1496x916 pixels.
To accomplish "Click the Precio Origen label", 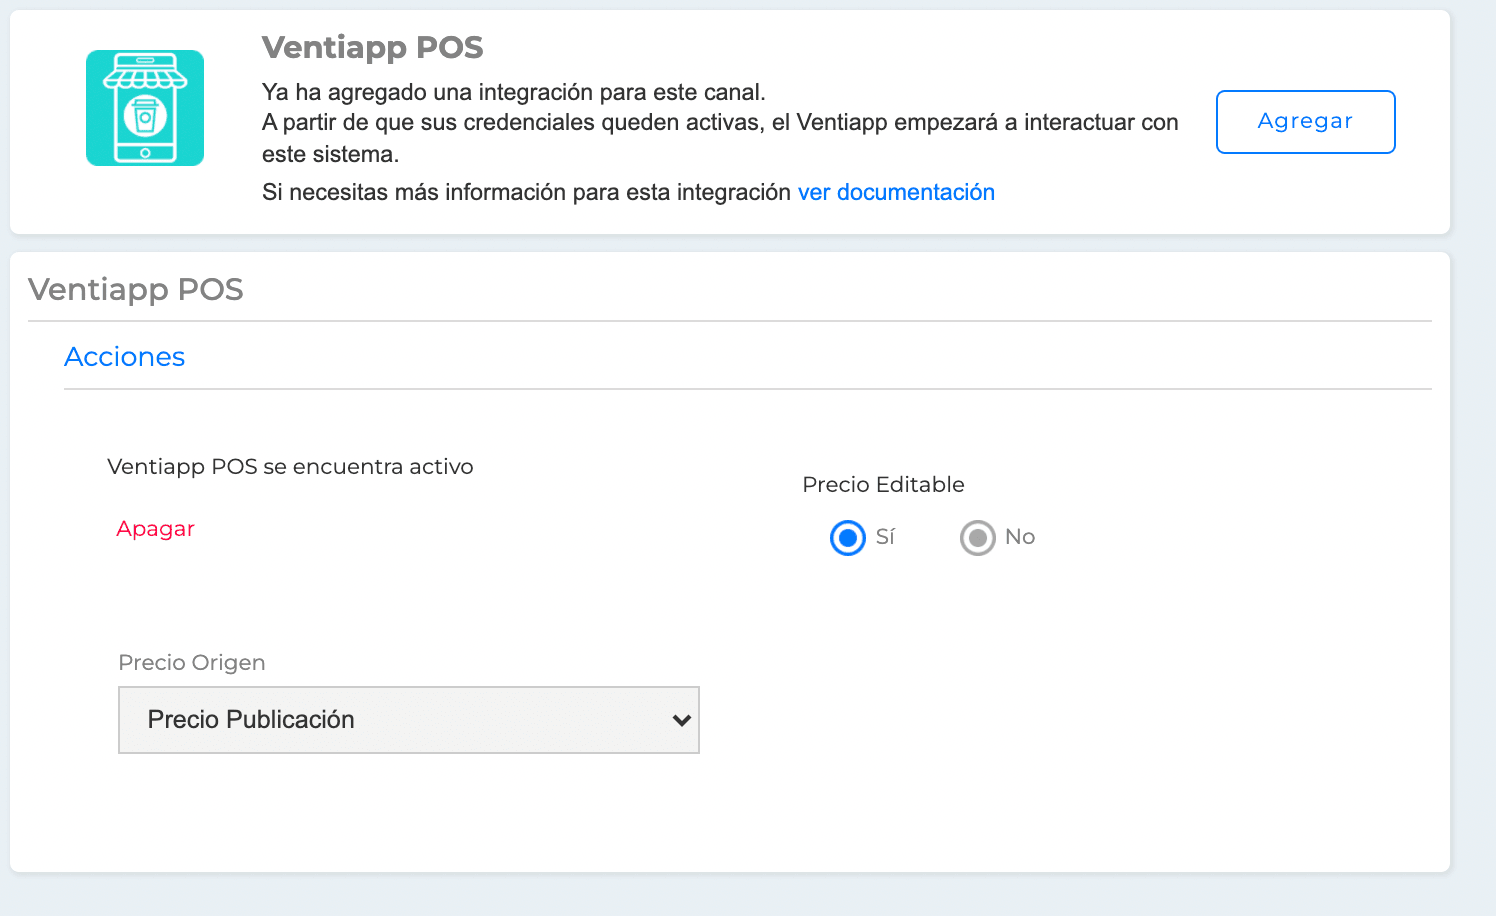I will click(x=192, y=663).
